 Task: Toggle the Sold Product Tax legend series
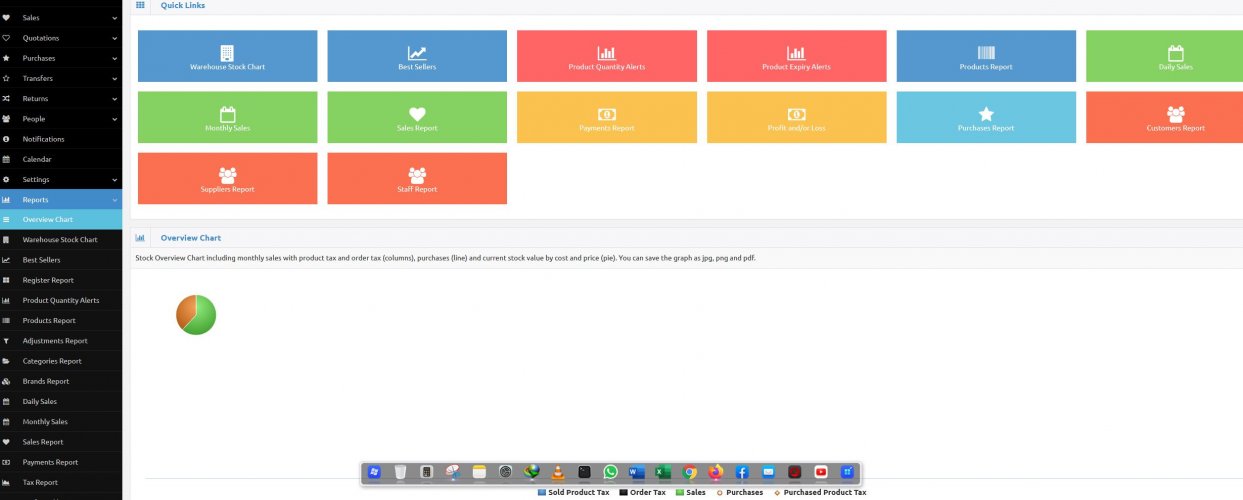pyautogui.click(x=573, y=492)
